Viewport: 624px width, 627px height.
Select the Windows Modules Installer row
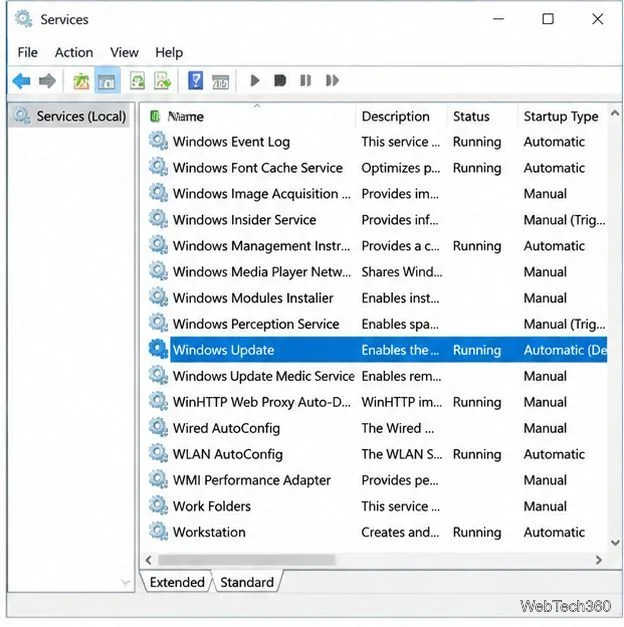coord(377,298)
